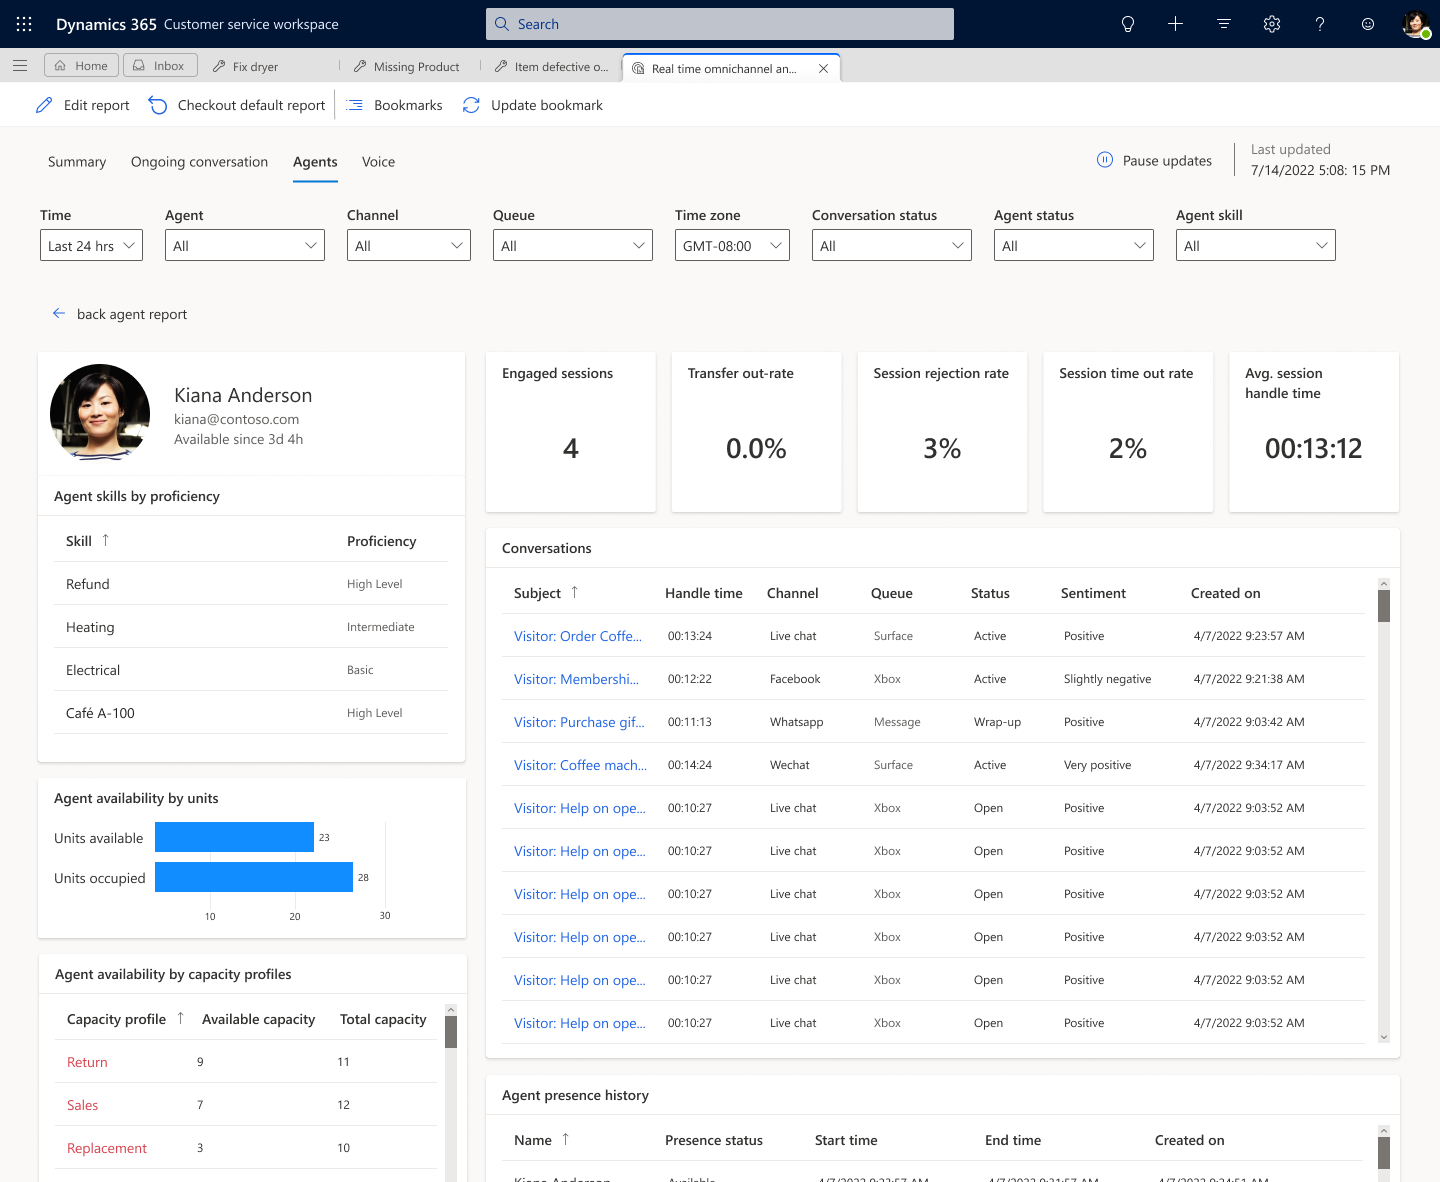1440x1182 pixels.
Task: Expand the Time zone GMT-08:00 dropdown
Action: pos(732,245)
